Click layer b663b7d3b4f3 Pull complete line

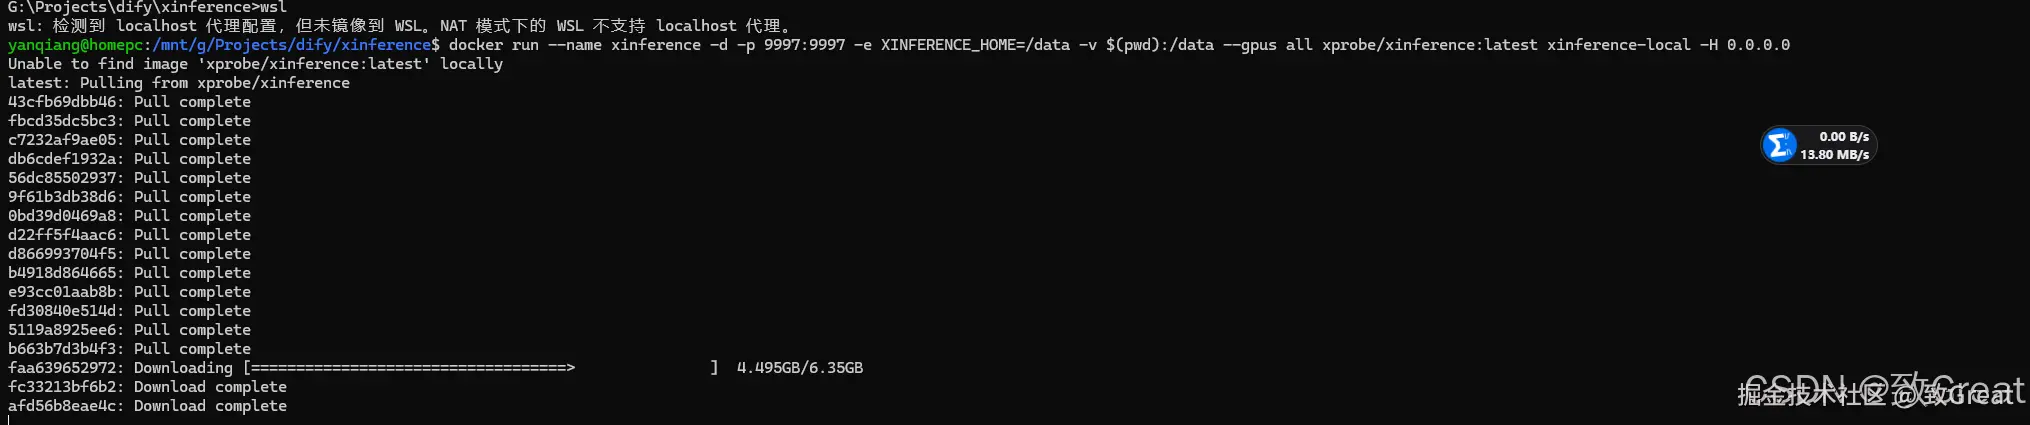coord(130,349)
